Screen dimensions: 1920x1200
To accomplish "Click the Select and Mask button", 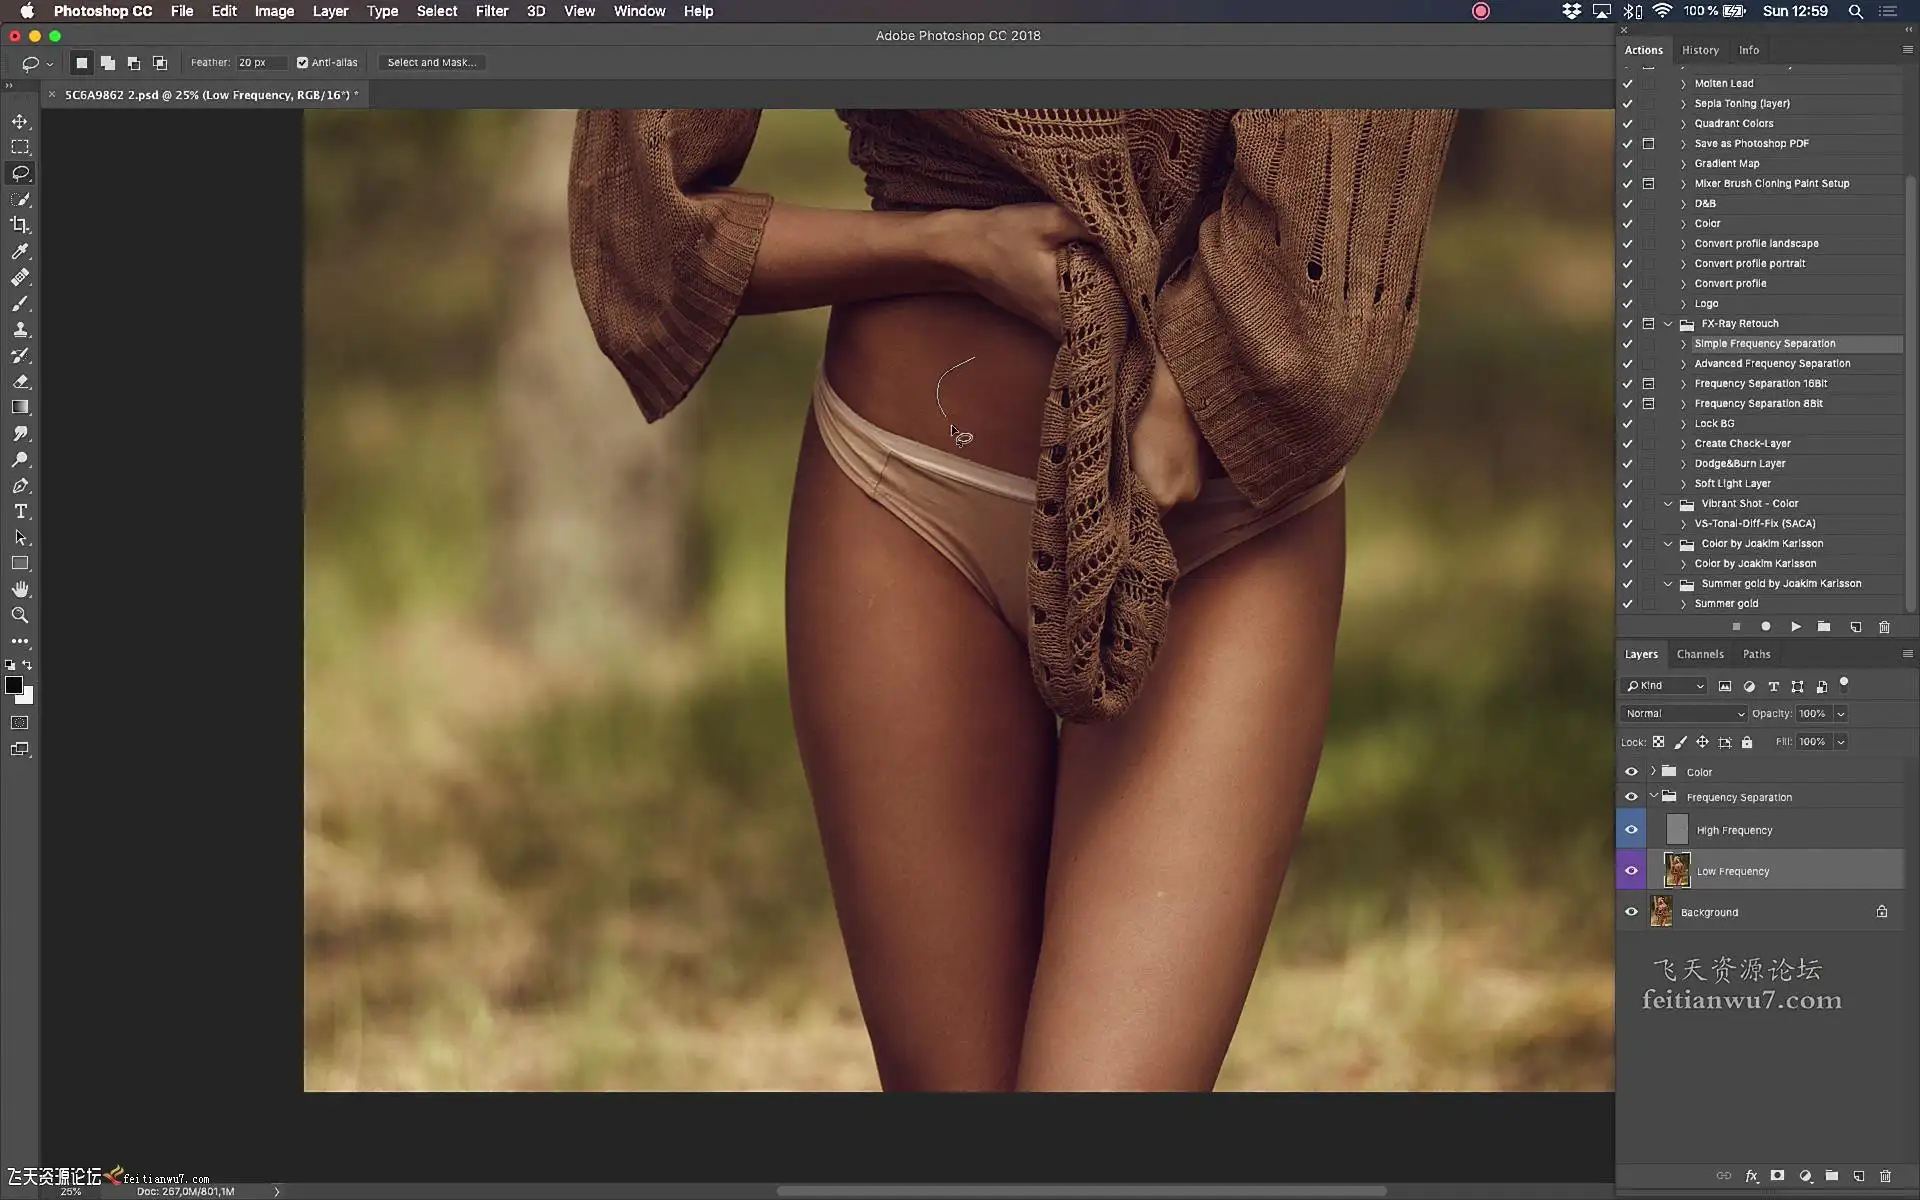I will pos(431,62).
